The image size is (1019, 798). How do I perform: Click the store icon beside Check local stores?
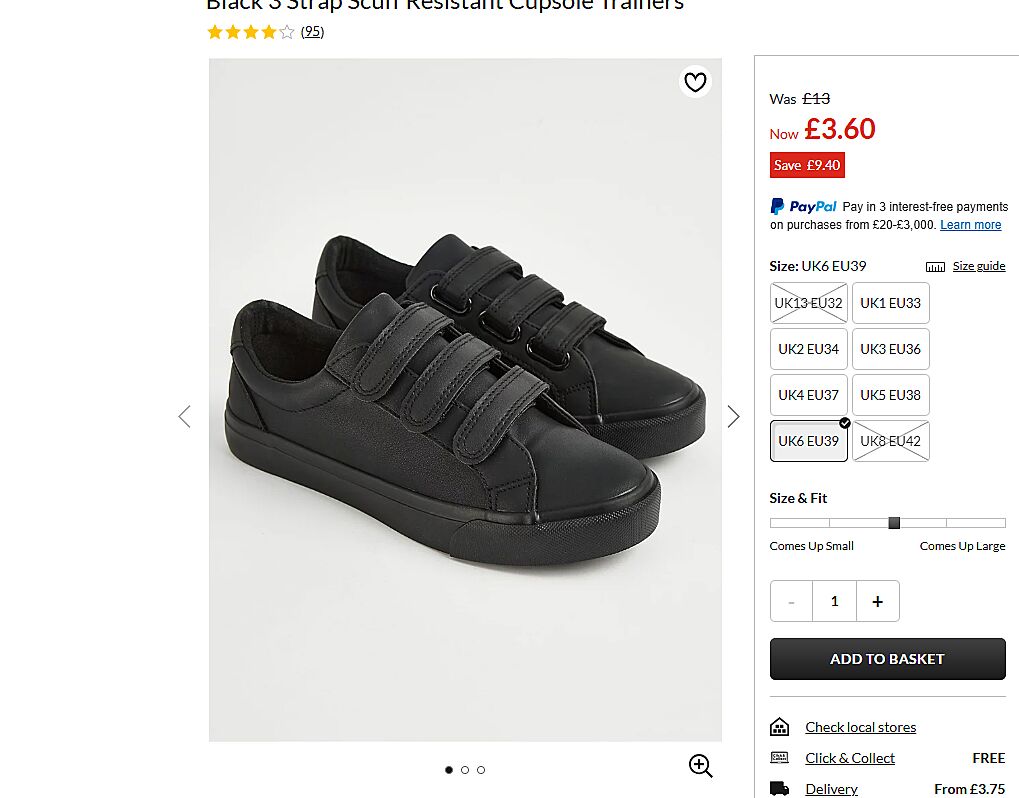click(780, 727)
